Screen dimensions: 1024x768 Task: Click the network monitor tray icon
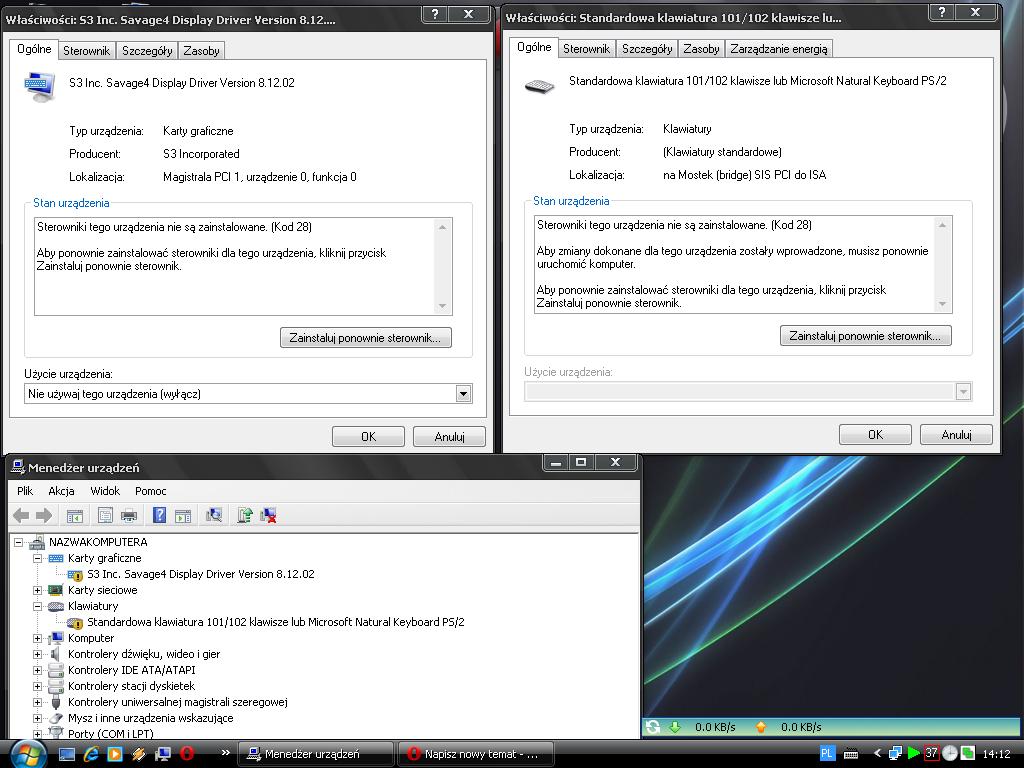[x=896, y=753]
